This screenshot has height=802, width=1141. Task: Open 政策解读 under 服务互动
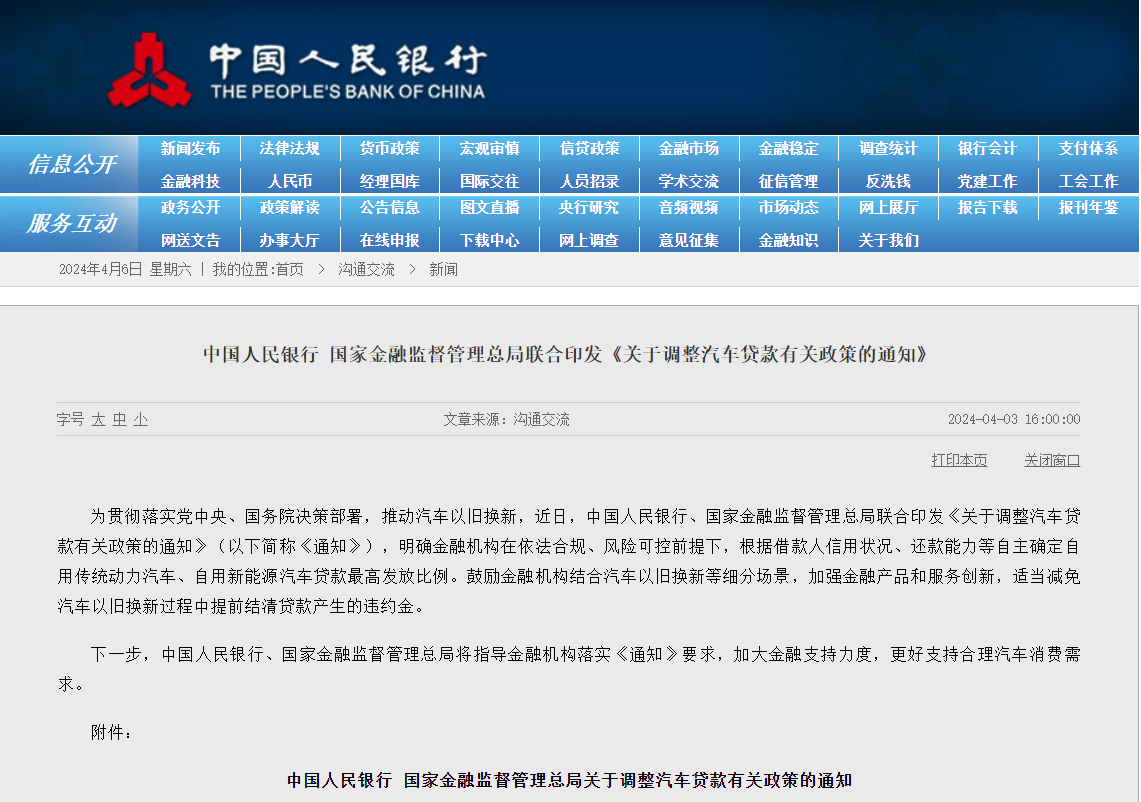point(290,207)
